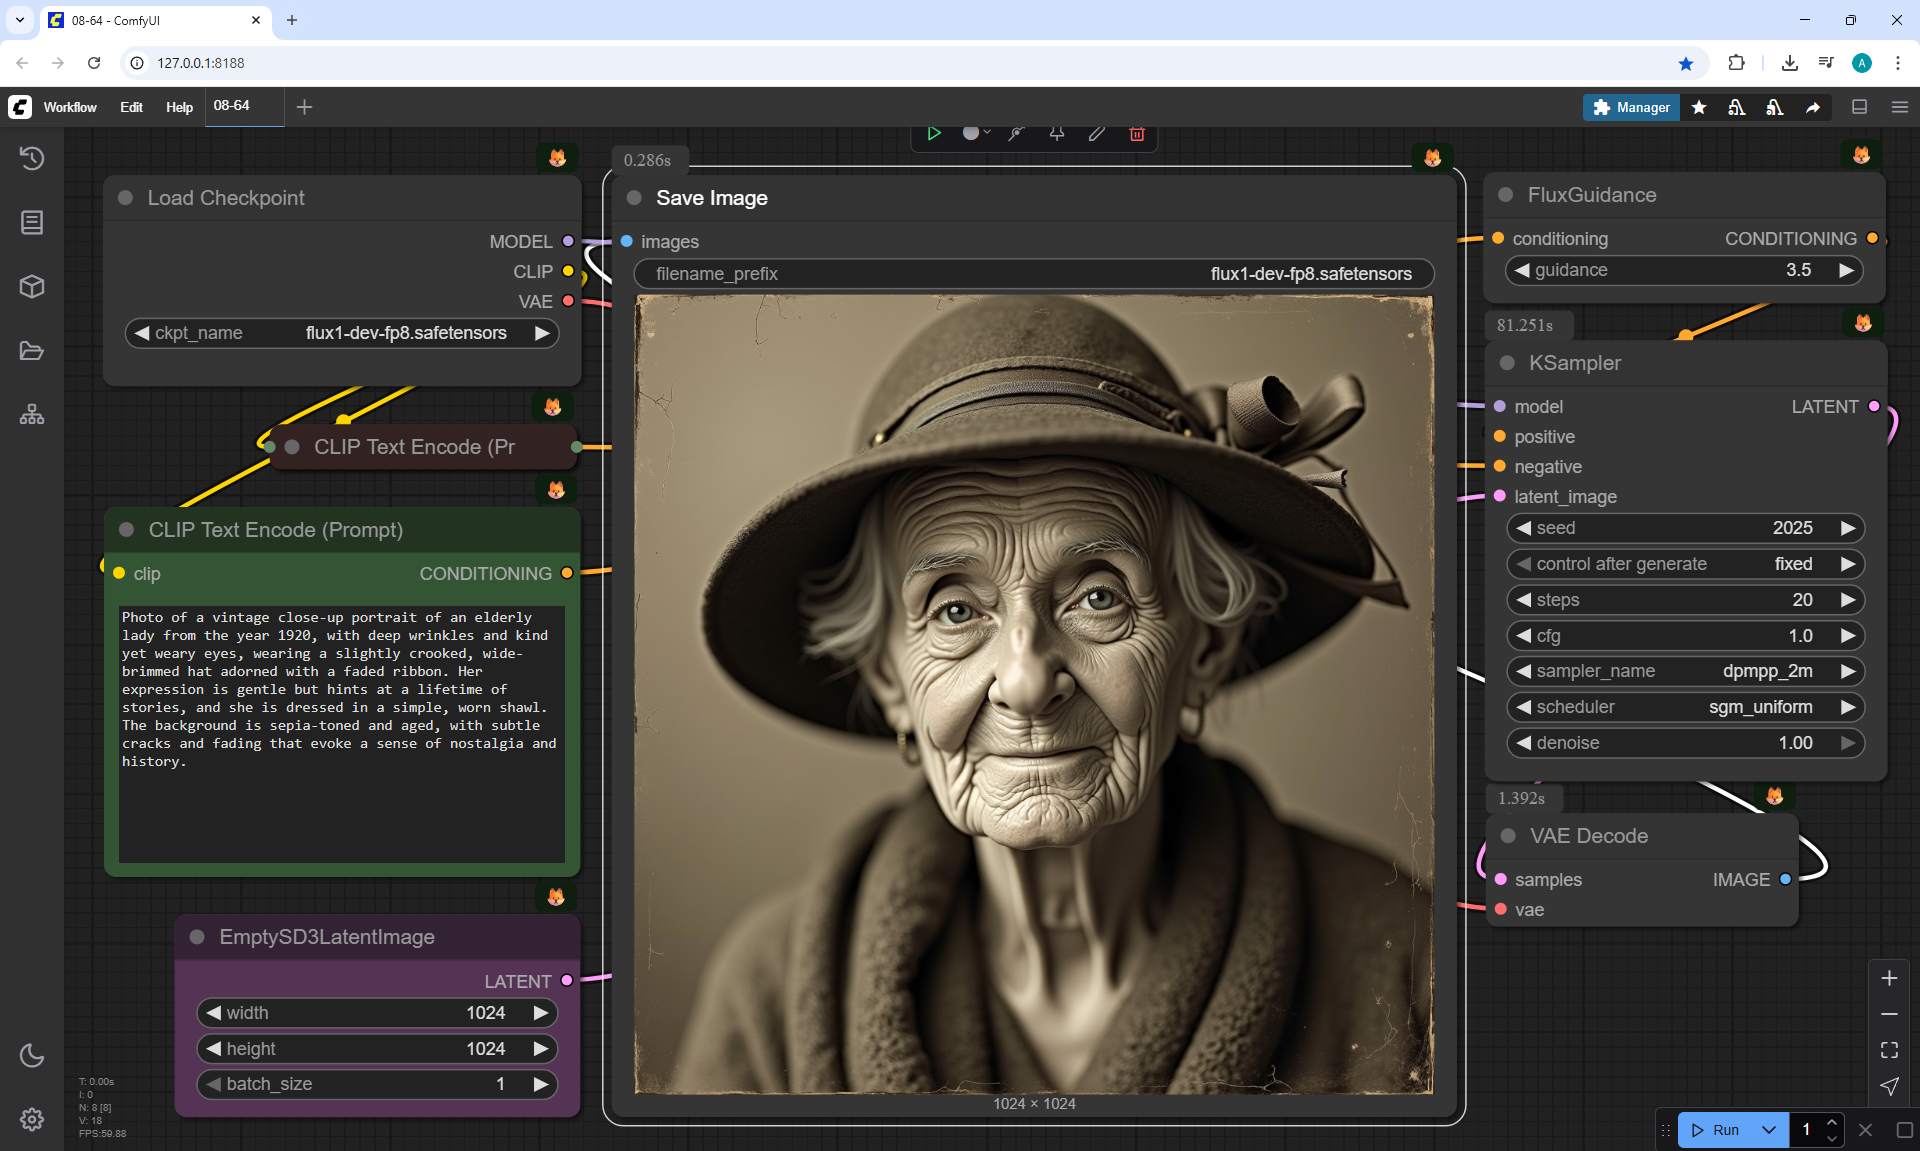The image size is (1920, 1151).
Task: Click the red trash delete icon
Action: 1137,134
